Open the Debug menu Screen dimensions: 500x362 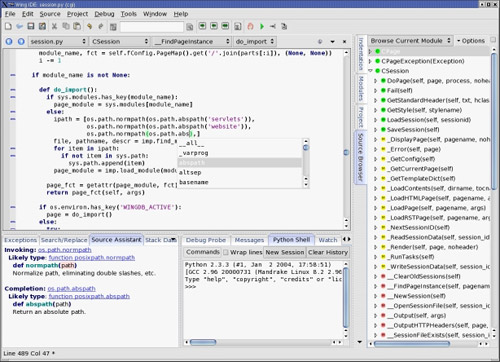(x=104, y=14)
